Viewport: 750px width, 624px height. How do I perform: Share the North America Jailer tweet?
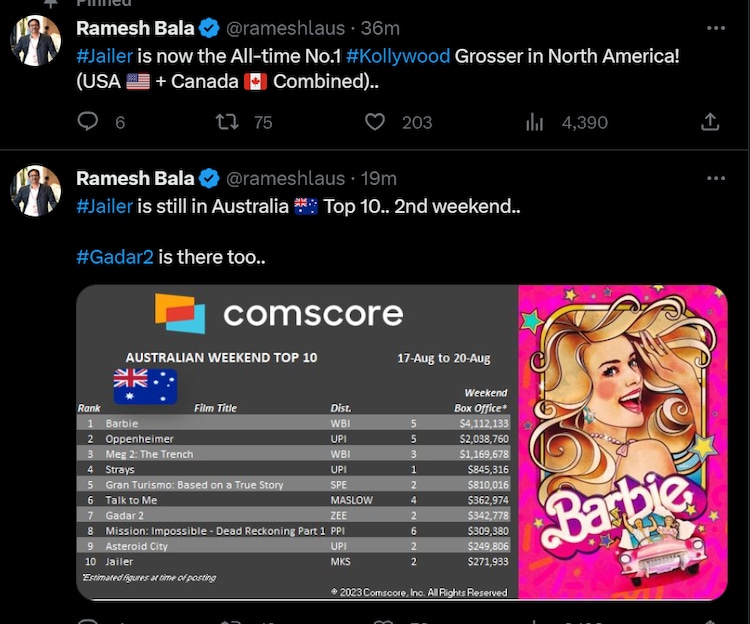click(710, 122)
